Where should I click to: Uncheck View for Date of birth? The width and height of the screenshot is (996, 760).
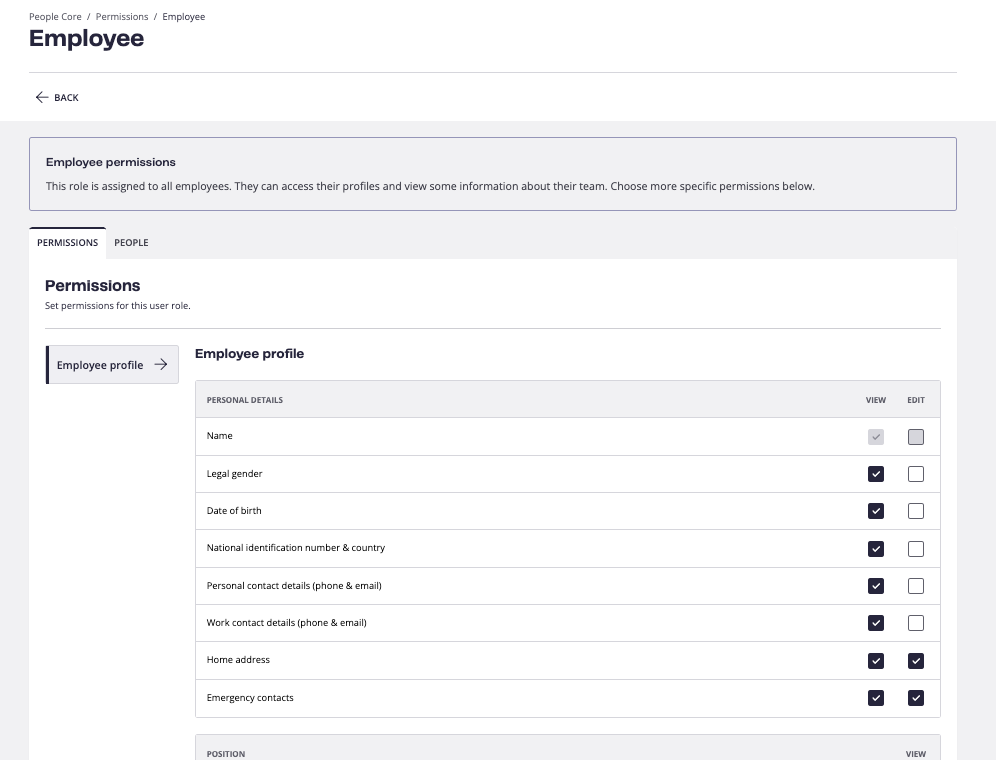[876, 511]
